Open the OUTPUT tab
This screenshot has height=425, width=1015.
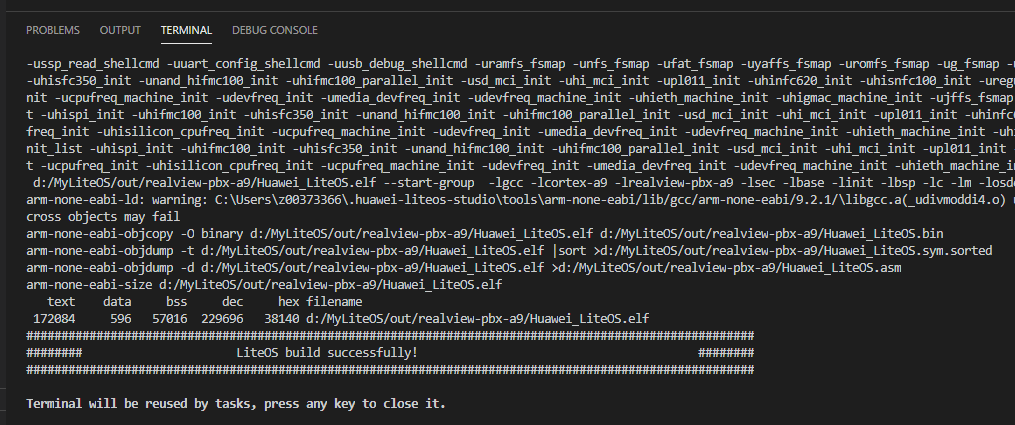click(x=120, y=31)
